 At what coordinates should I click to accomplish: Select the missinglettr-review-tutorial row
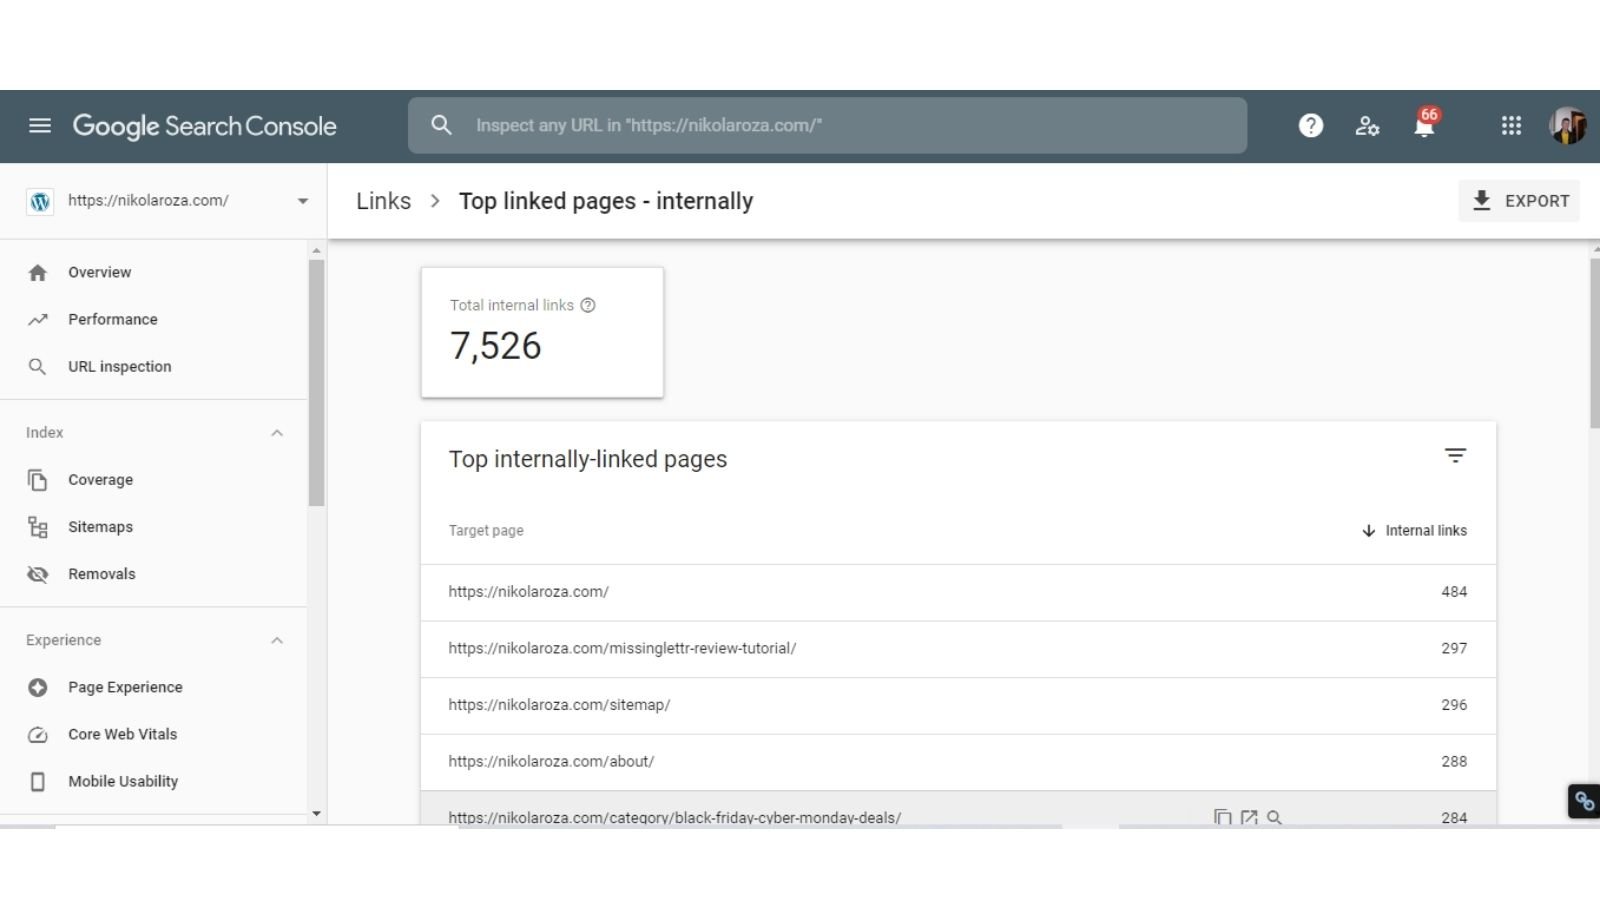tap(958, 649)
